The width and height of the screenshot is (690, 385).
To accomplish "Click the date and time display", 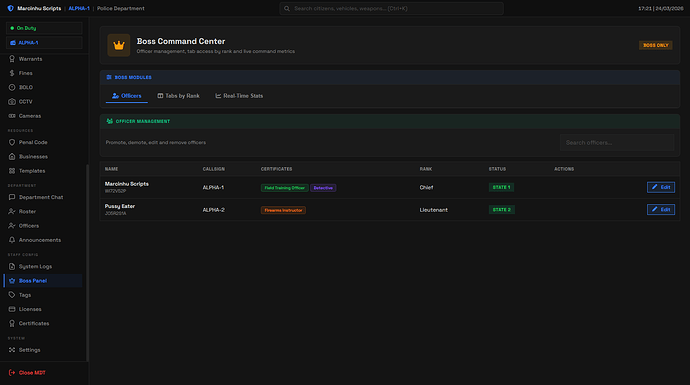I will coord(661,8).
